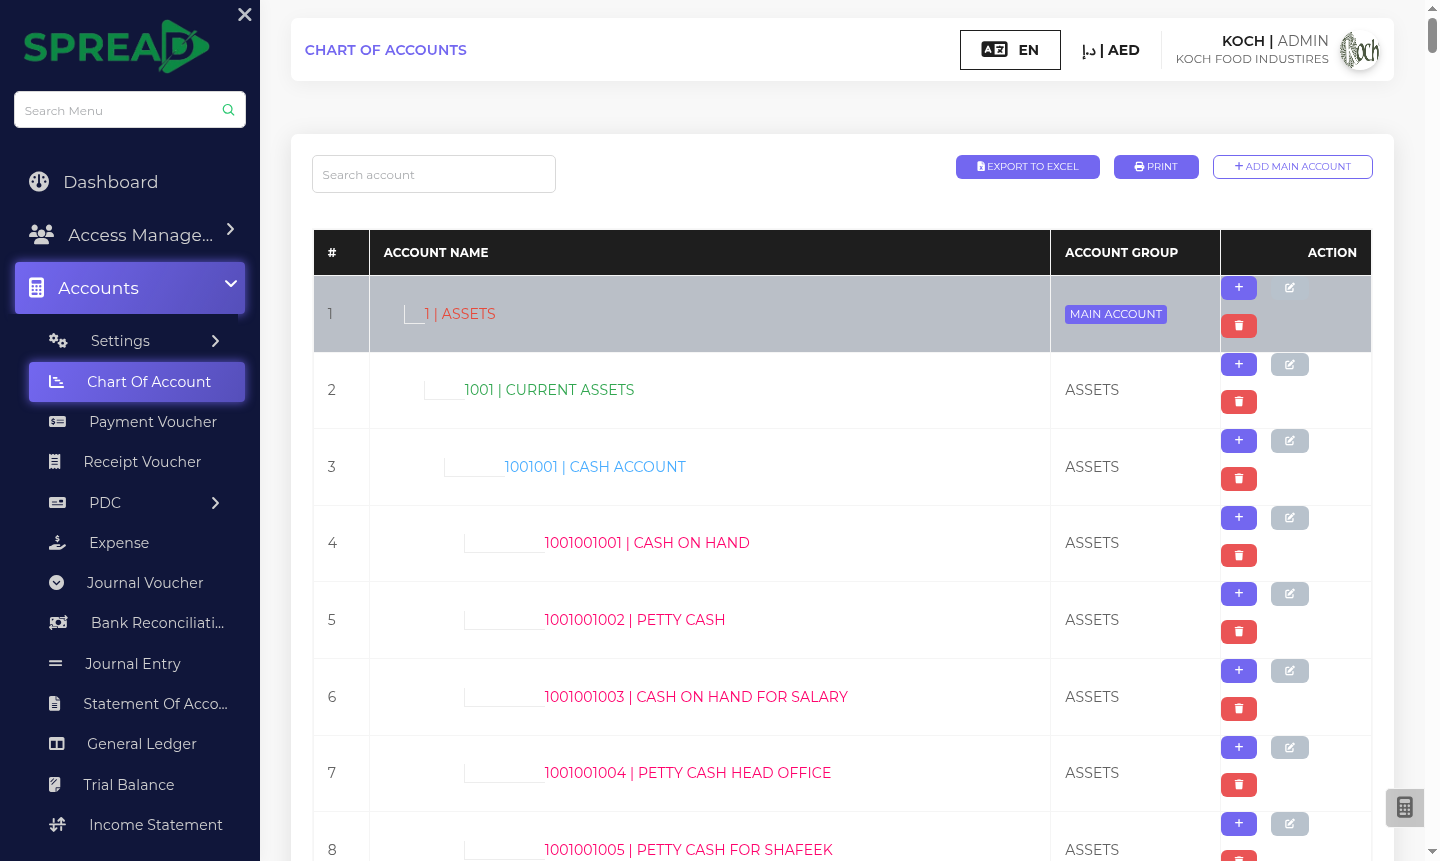Edit the 1 | ASSETS account
Viewport: 1440px width, 861px height.
tap(1290, 288)
